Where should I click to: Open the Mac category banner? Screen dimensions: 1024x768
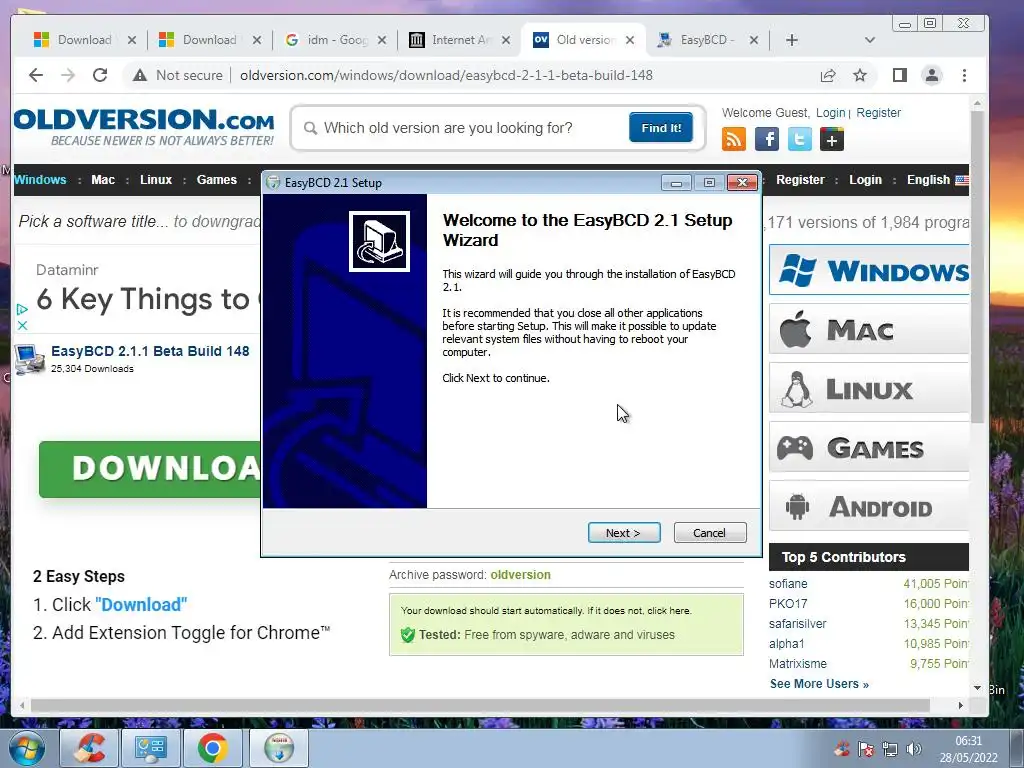(x=869, y=330)
